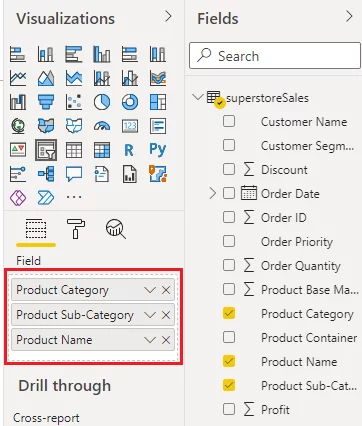This screenshot has width=362, height=426.
Task: Select the ArcGIS Maps visual
Action: coord(158,174)
